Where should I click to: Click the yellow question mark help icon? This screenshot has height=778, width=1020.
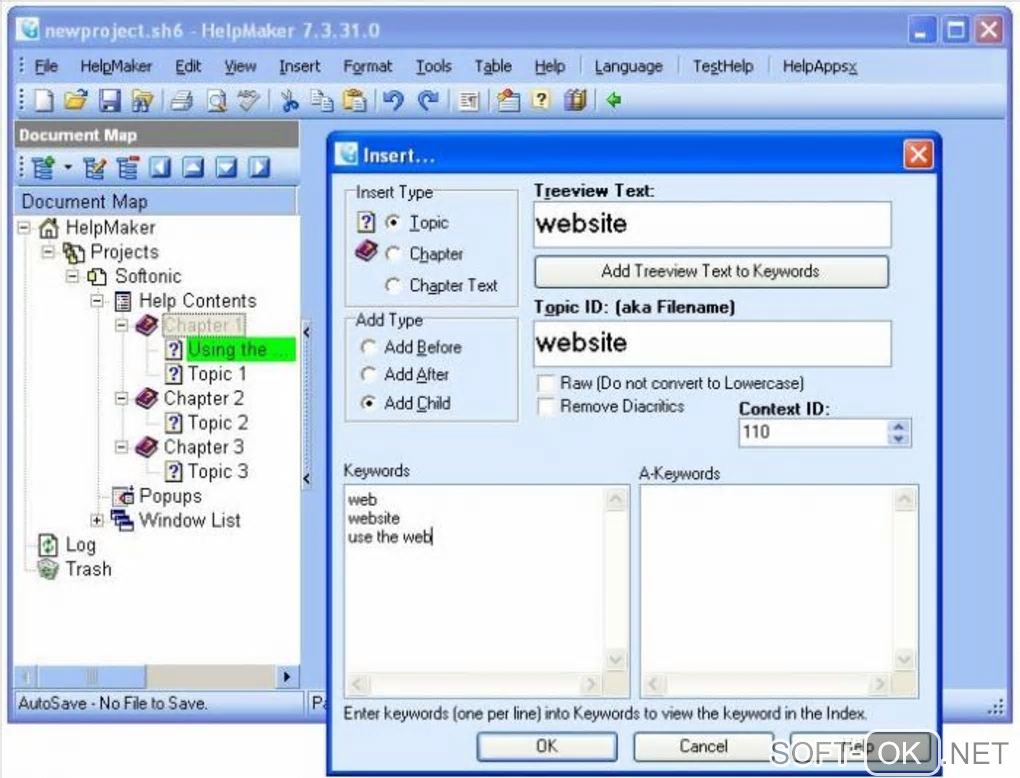point(541,100)
